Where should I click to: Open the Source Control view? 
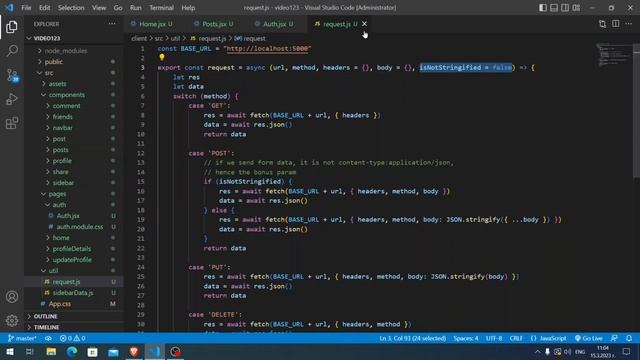tap(12, 75)
